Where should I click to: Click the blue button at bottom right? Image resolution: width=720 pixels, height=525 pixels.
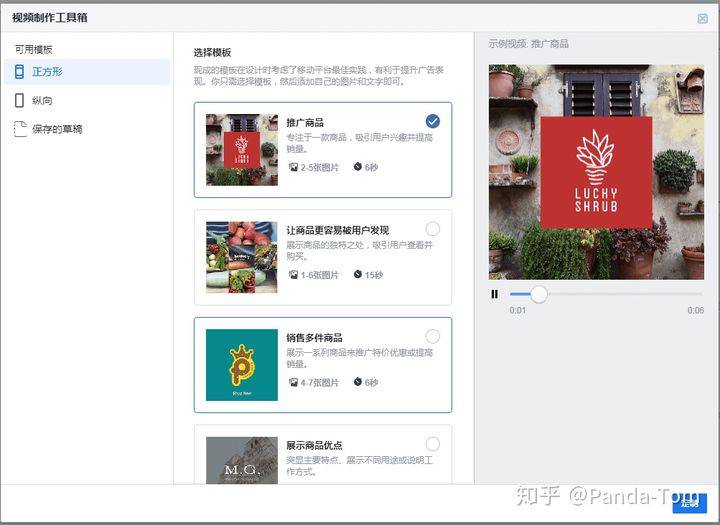[690, 502]
